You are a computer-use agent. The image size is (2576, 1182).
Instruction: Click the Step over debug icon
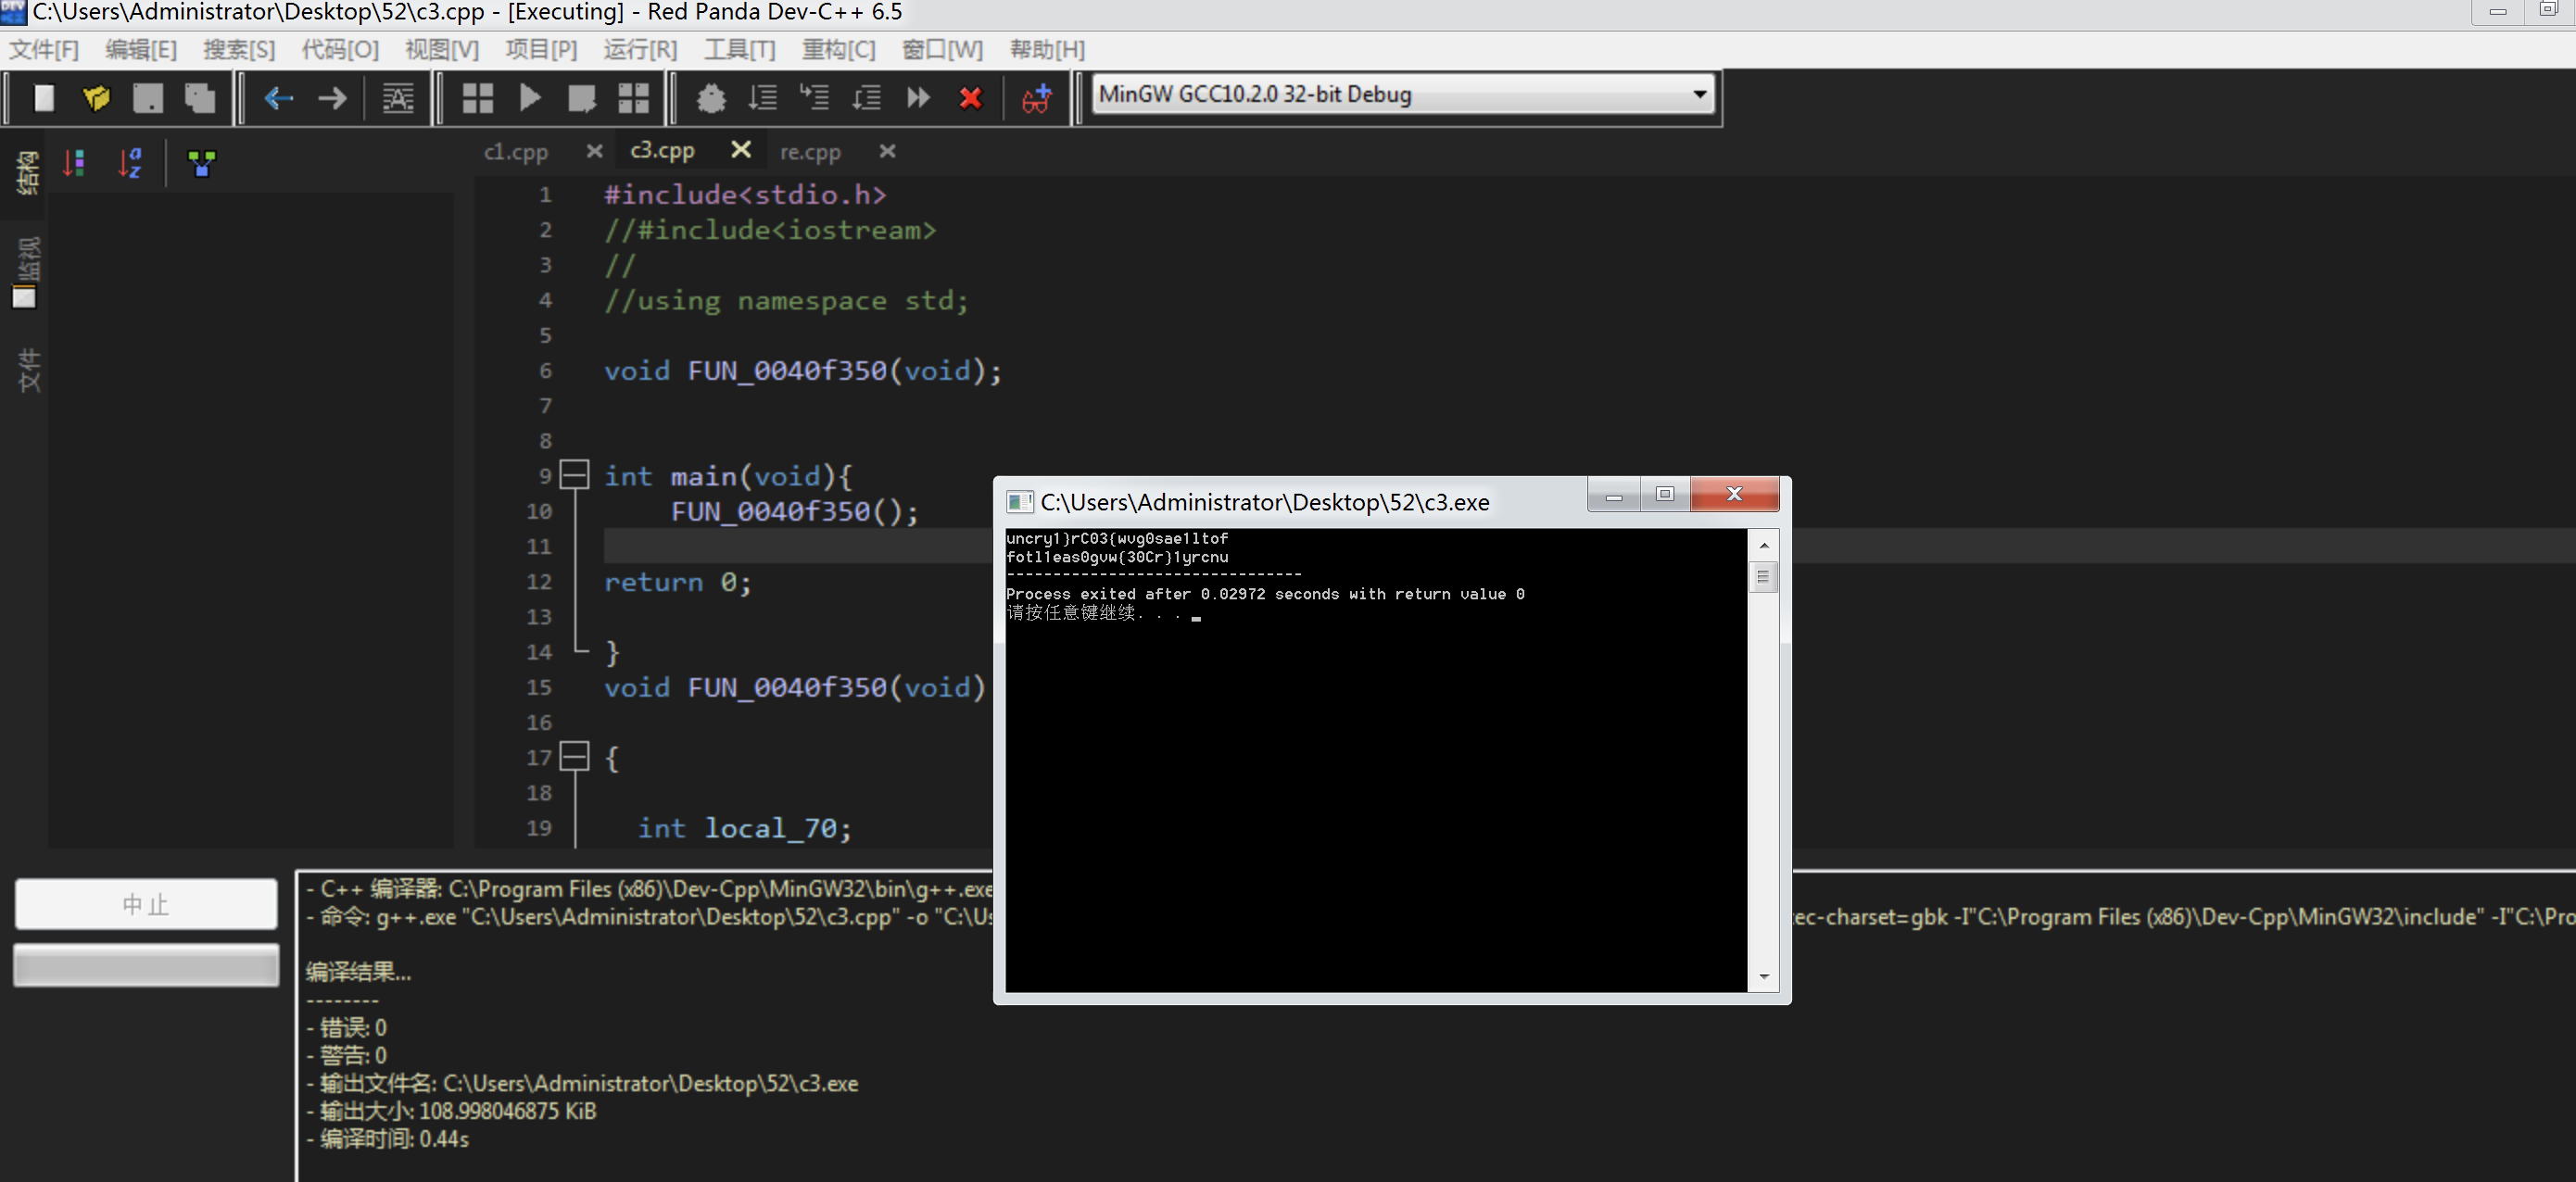point(763,98)
